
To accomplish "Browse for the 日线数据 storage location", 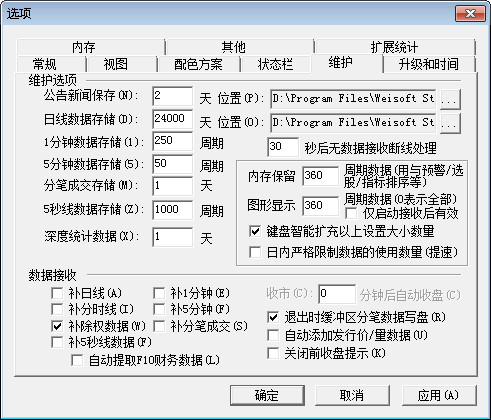I will point(450,123).
